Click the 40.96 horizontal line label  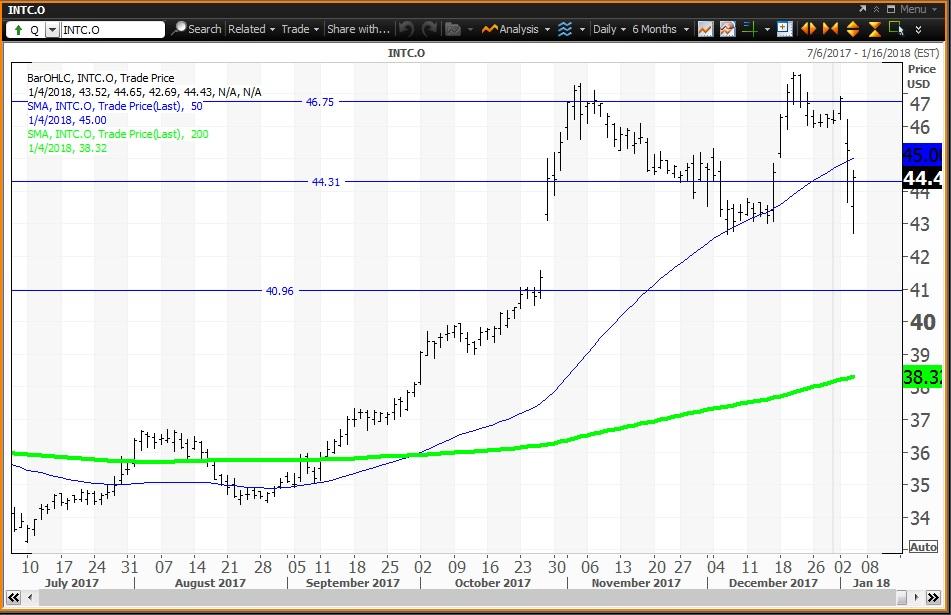(280, 291)
